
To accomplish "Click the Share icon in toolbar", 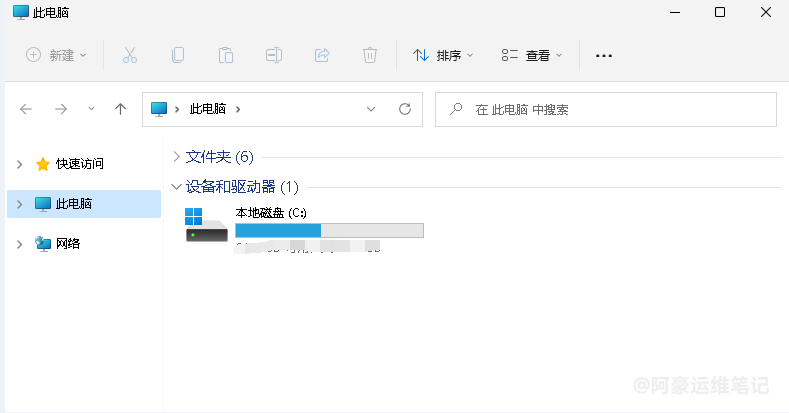I will tap(322, 56).
